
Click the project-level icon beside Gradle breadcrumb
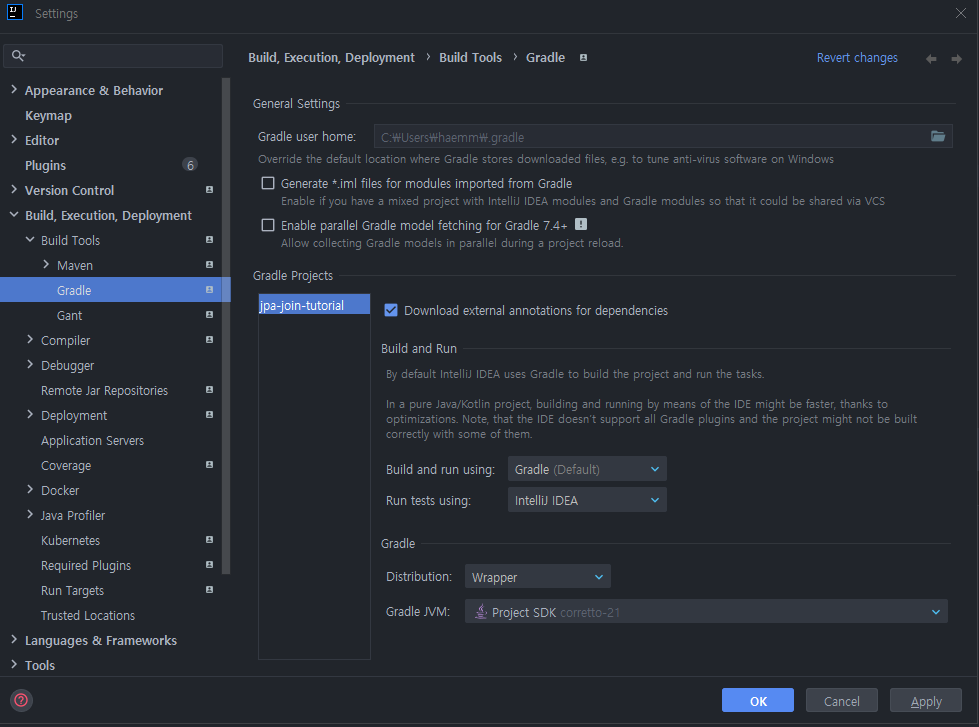point(583,57)
